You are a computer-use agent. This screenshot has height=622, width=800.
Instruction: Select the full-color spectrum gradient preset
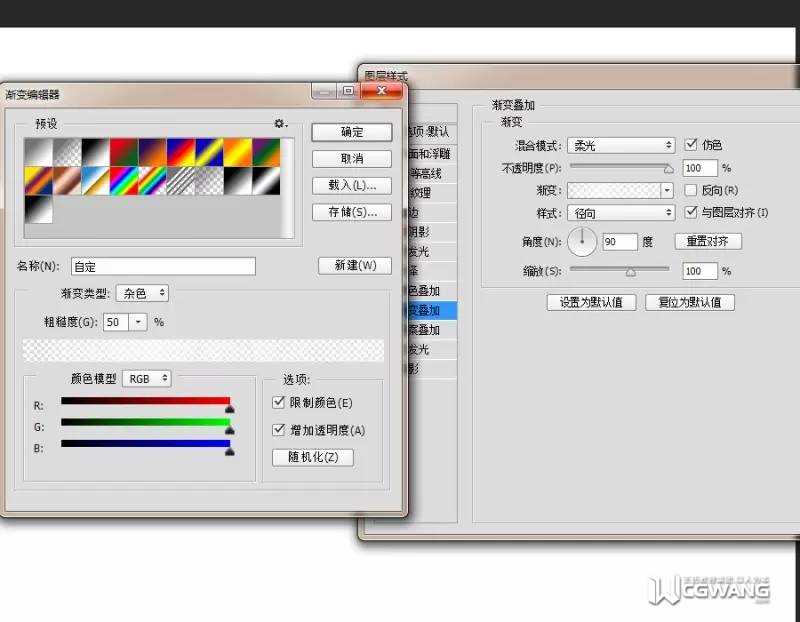click(x=124, y=181)
